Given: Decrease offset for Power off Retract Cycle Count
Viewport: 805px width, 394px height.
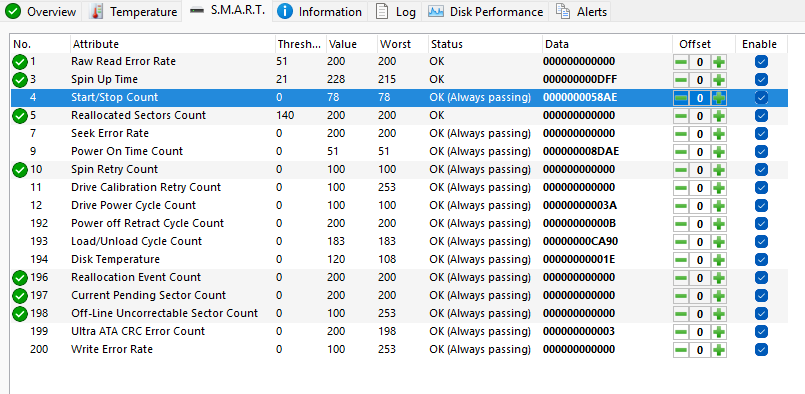Looking at the screenshot, I should (681, 224).
